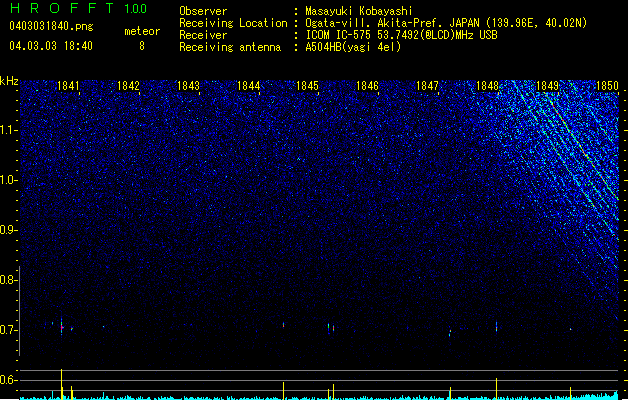Click the Receiving Location label

point(233,23)
